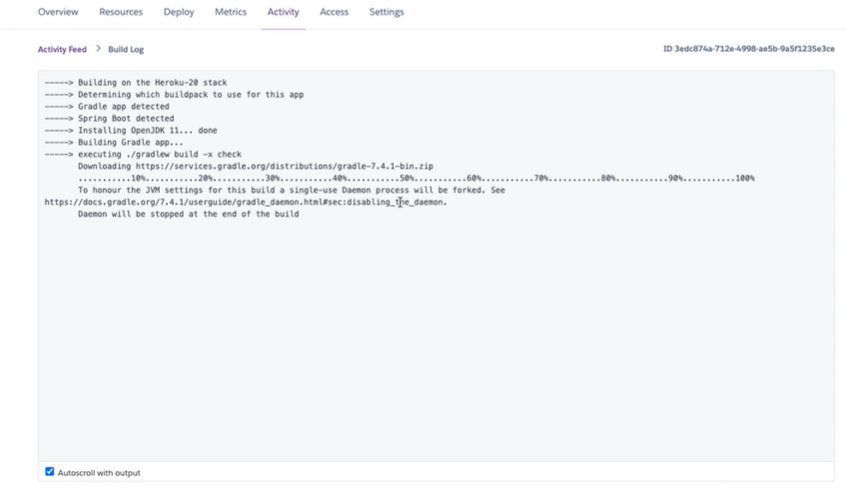Click the build ID text
Screen dimensions: 846x485
[749, 49]
